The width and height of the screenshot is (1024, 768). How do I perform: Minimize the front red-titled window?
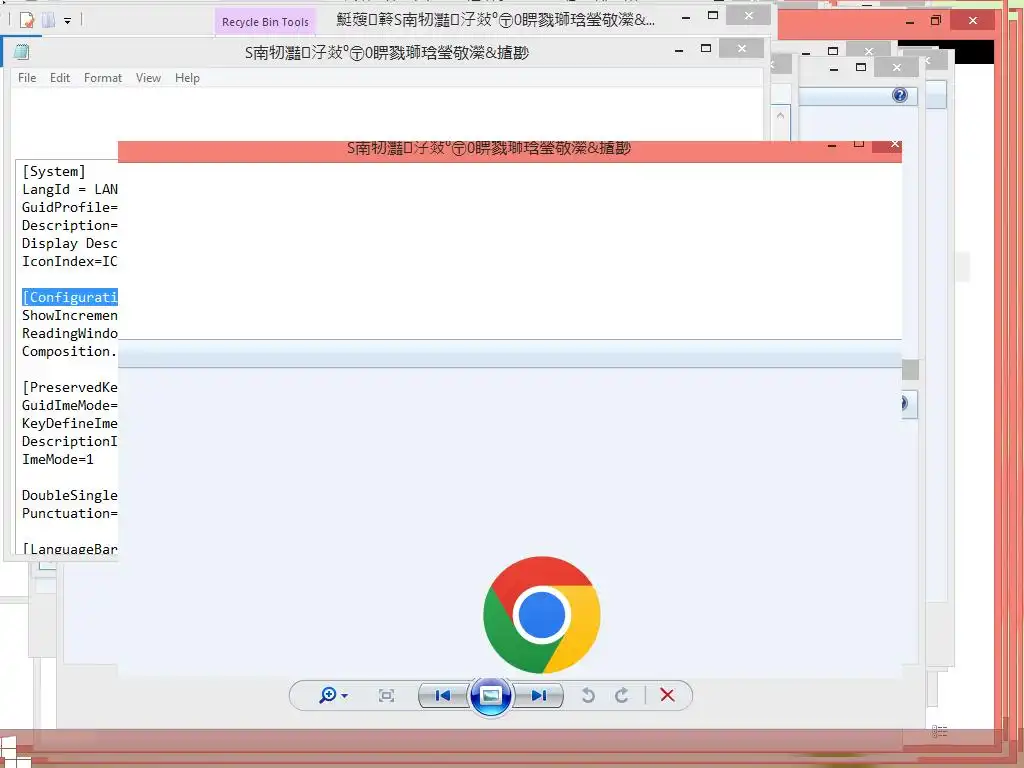point(832,146)
